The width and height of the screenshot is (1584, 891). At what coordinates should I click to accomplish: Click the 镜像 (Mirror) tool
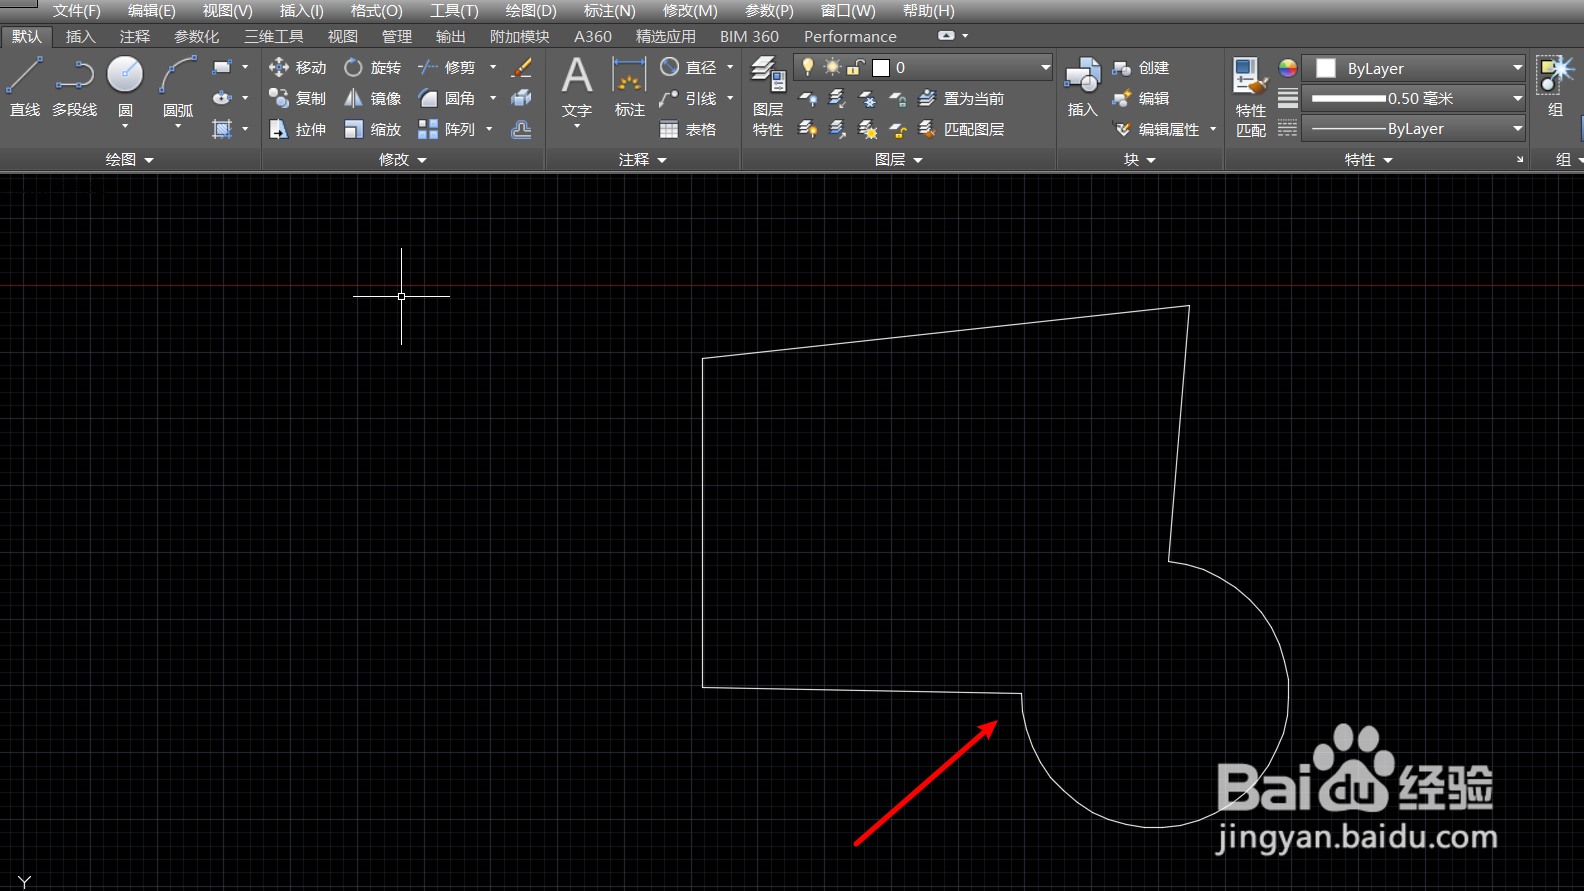point(372,98)
